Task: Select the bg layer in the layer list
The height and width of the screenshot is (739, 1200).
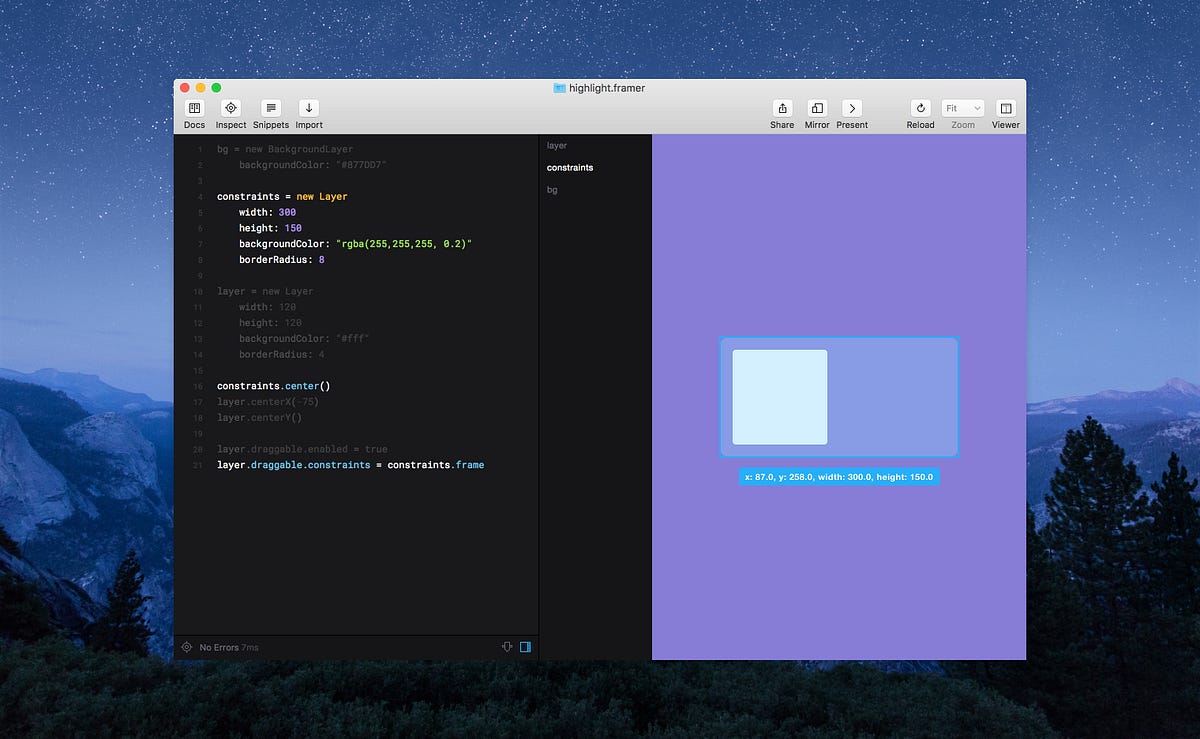Action: 552,189
